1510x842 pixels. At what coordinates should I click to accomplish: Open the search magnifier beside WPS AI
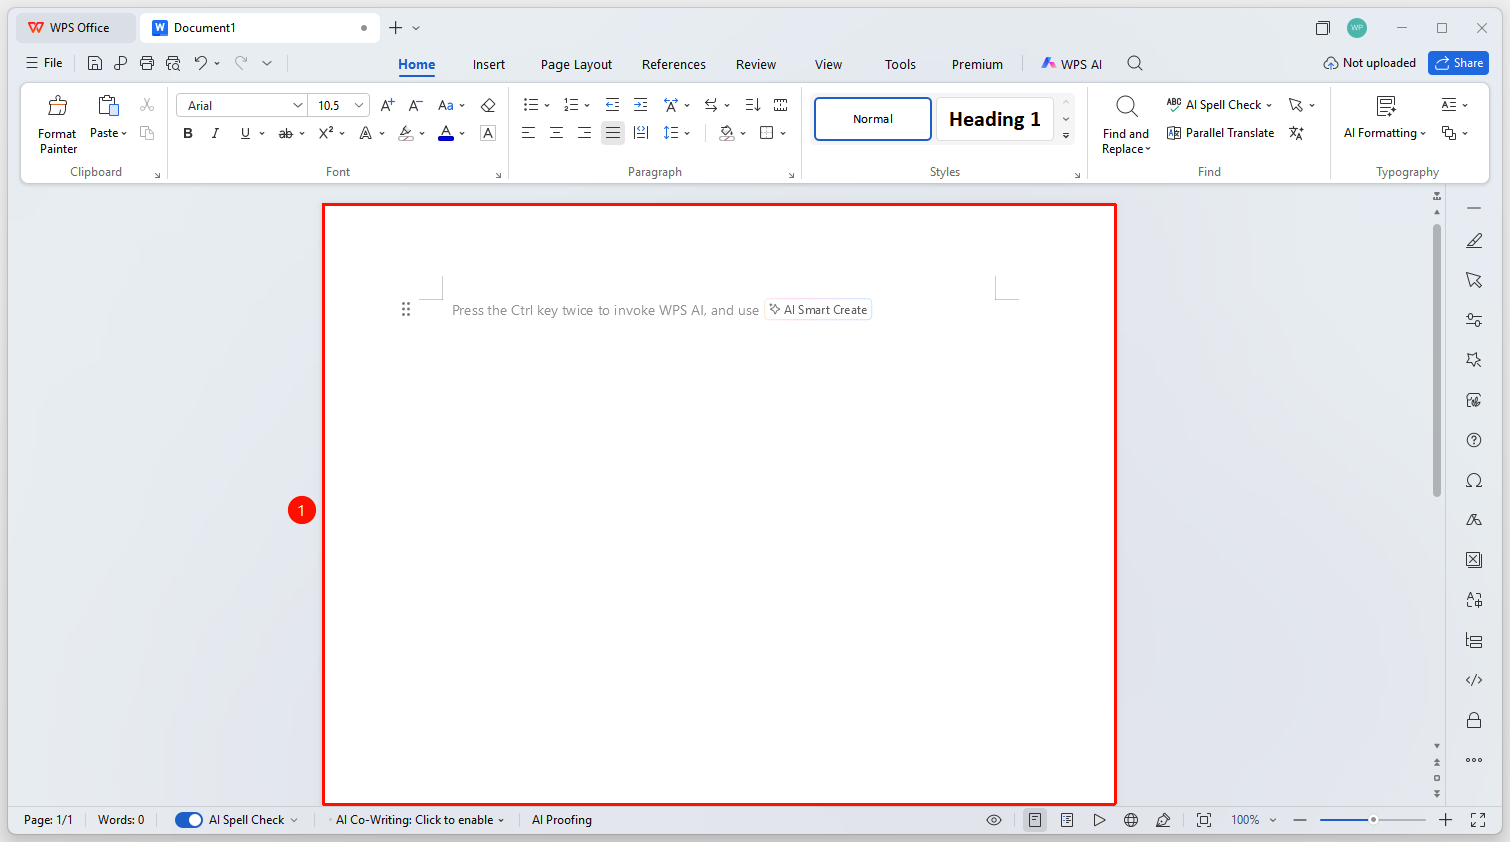1135,63
